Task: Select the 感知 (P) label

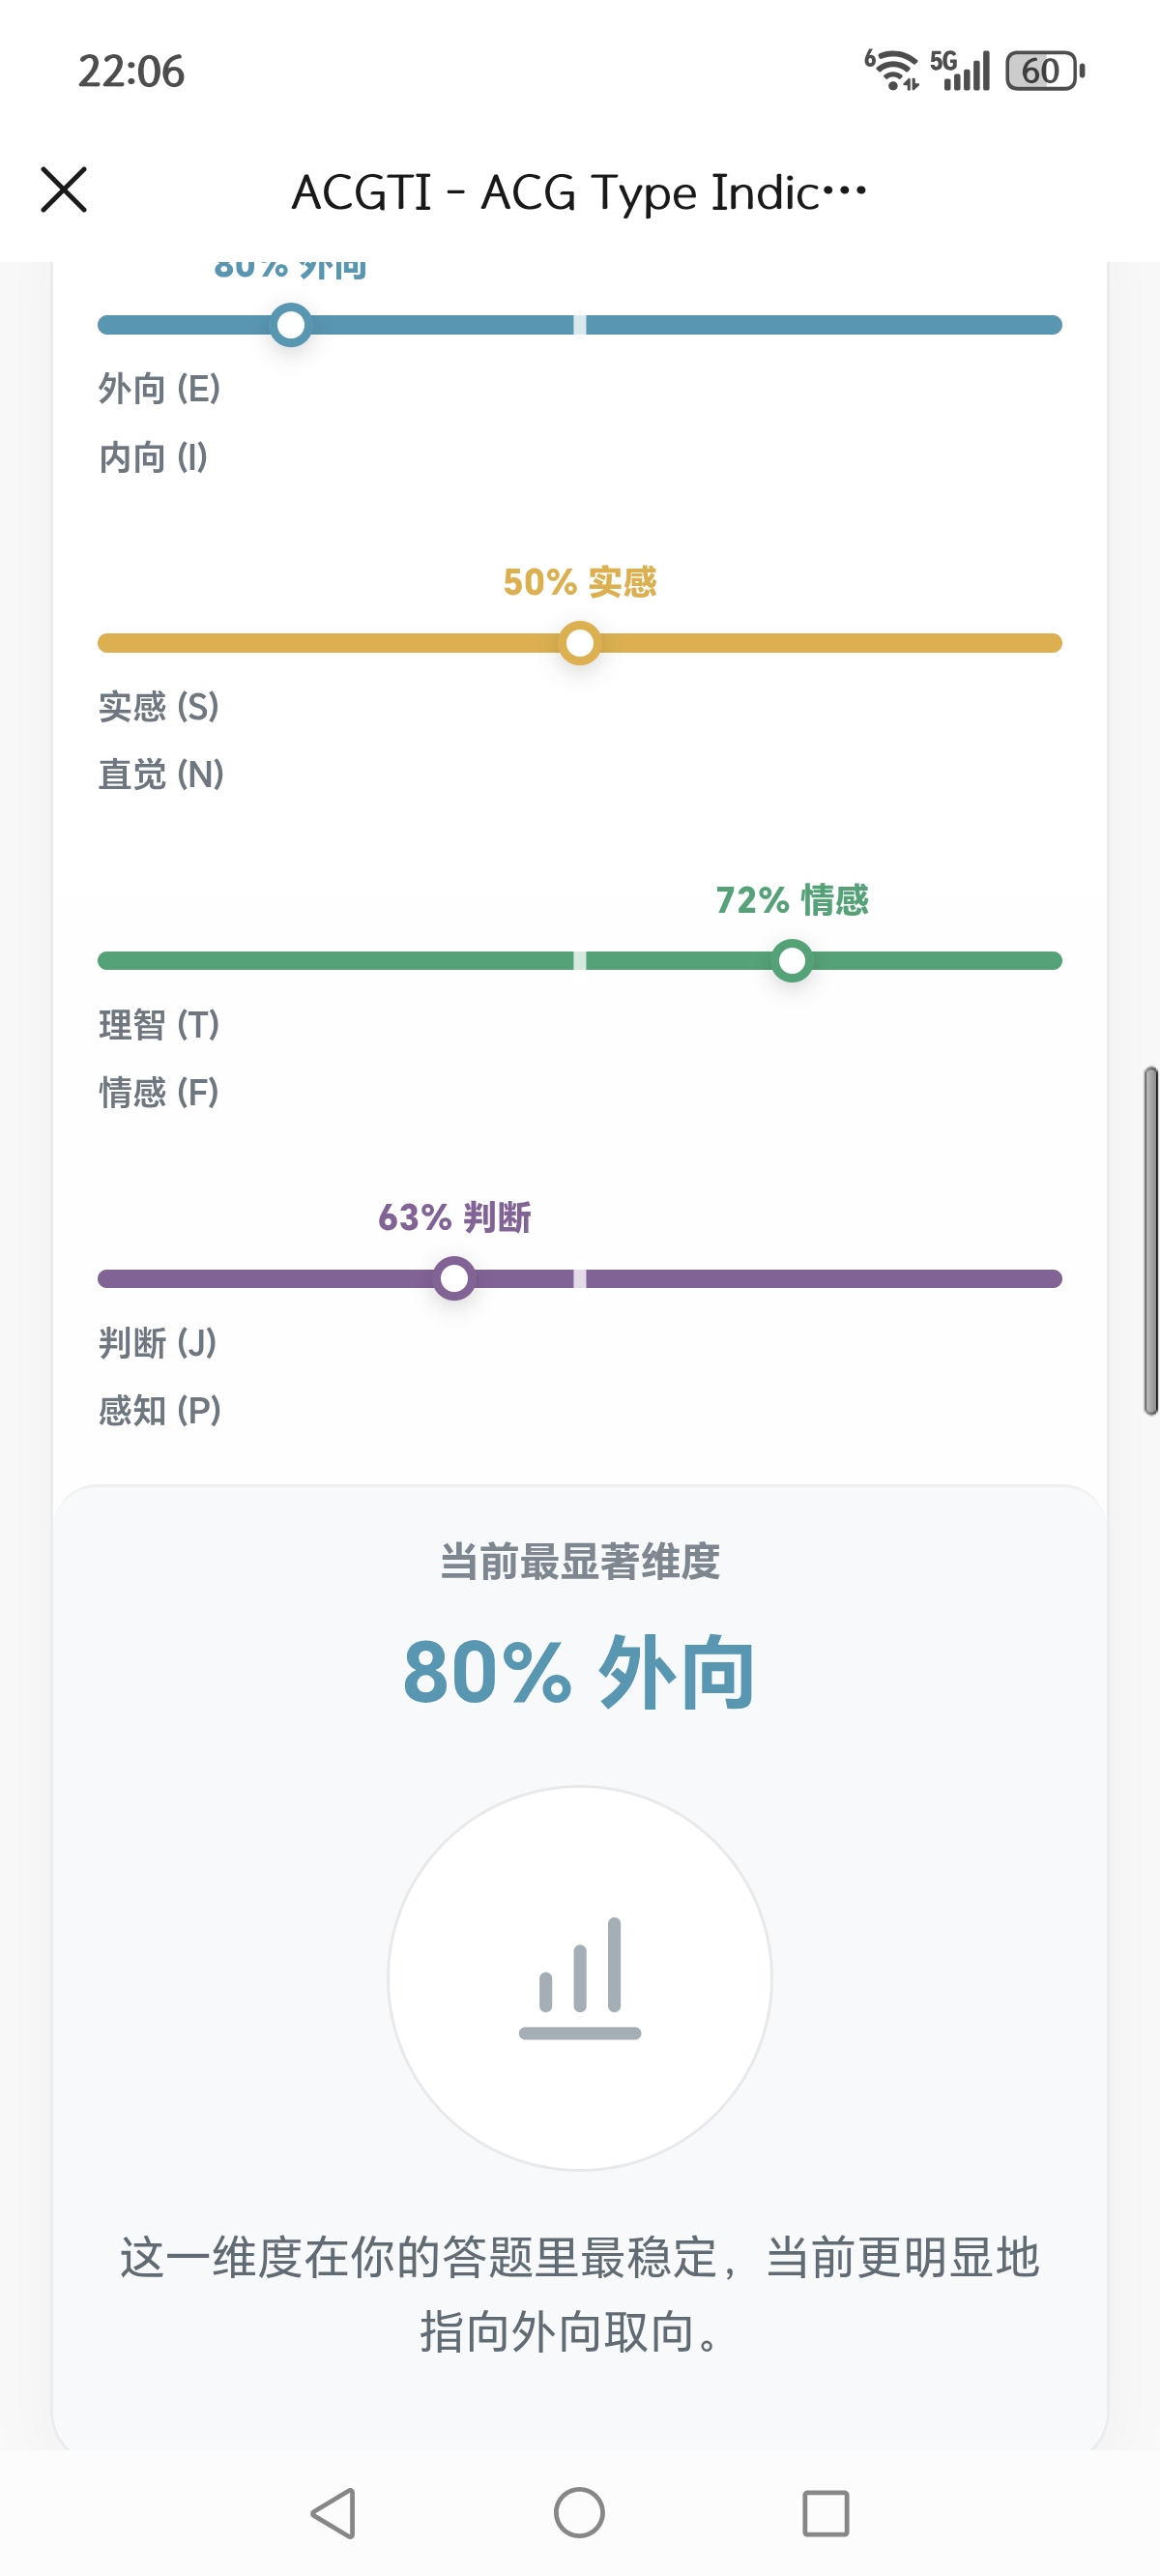Action: point(160,1411)
